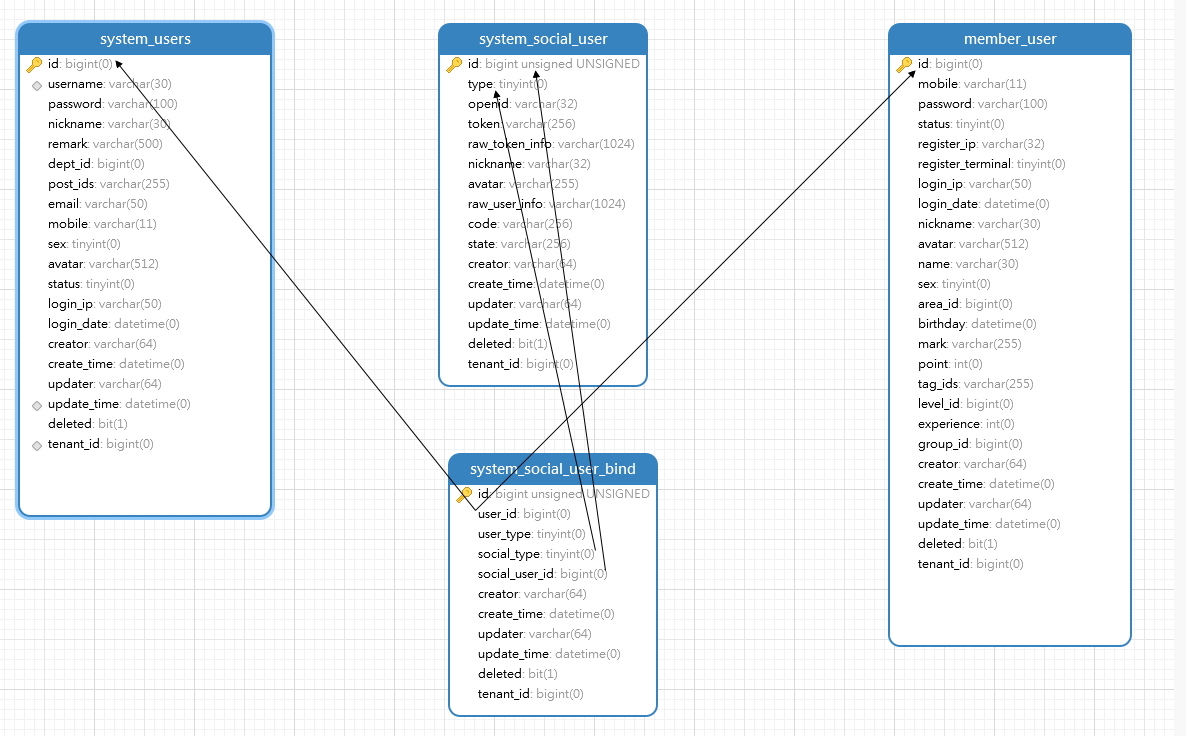
Task: Click the update_time field in member_user
Action: tap(989, 524)
